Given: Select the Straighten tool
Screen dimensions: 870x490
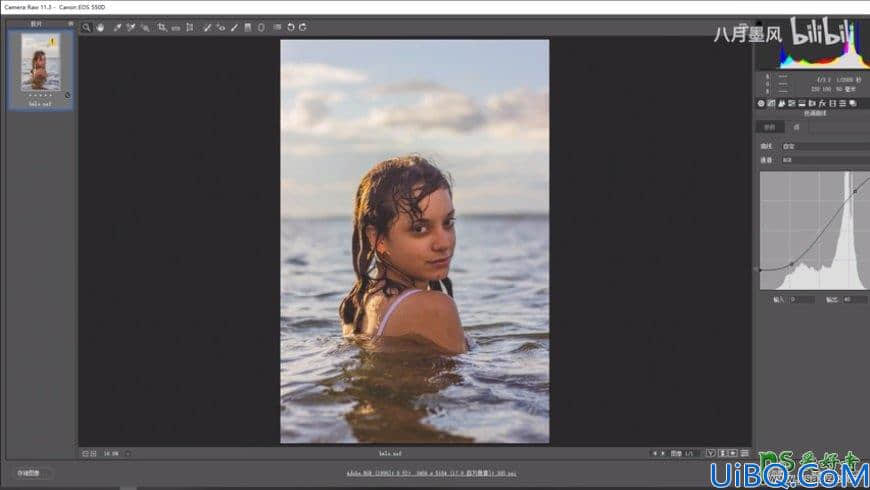Looking at the screenshot, I should point(176,28).
